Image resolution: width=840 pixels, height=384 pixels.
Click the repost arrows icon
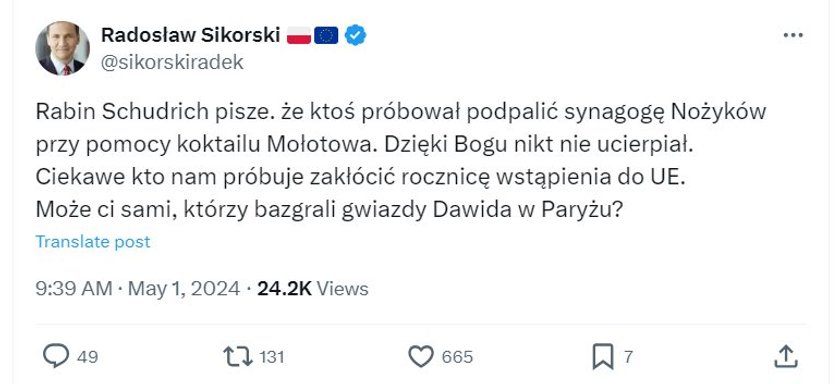pos(238,357)
